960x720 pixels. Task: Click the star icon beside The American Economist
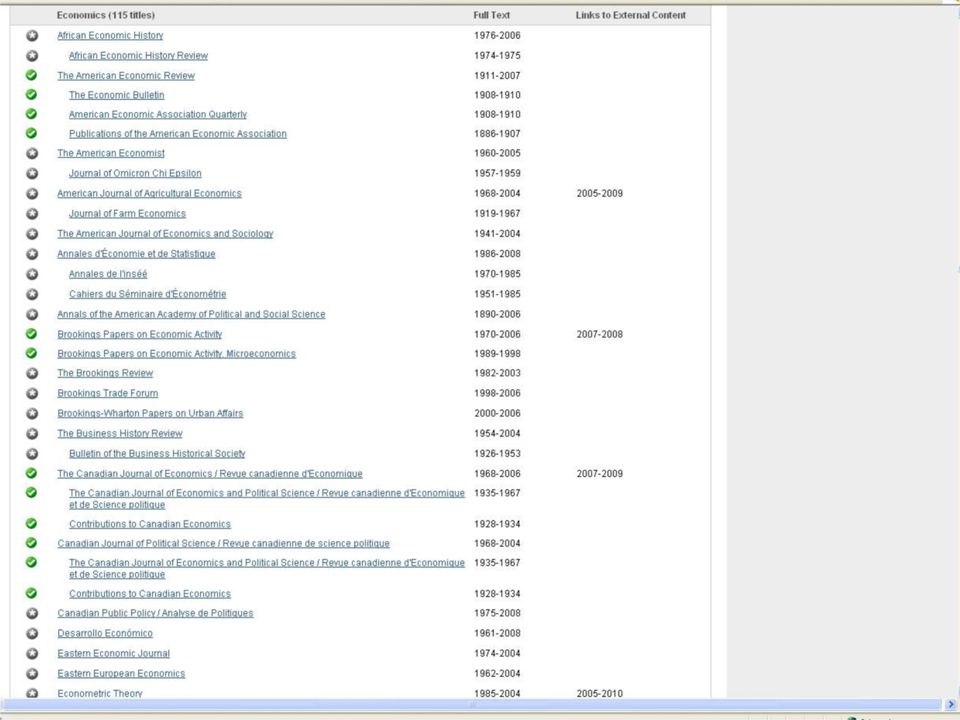coord(32,153)
